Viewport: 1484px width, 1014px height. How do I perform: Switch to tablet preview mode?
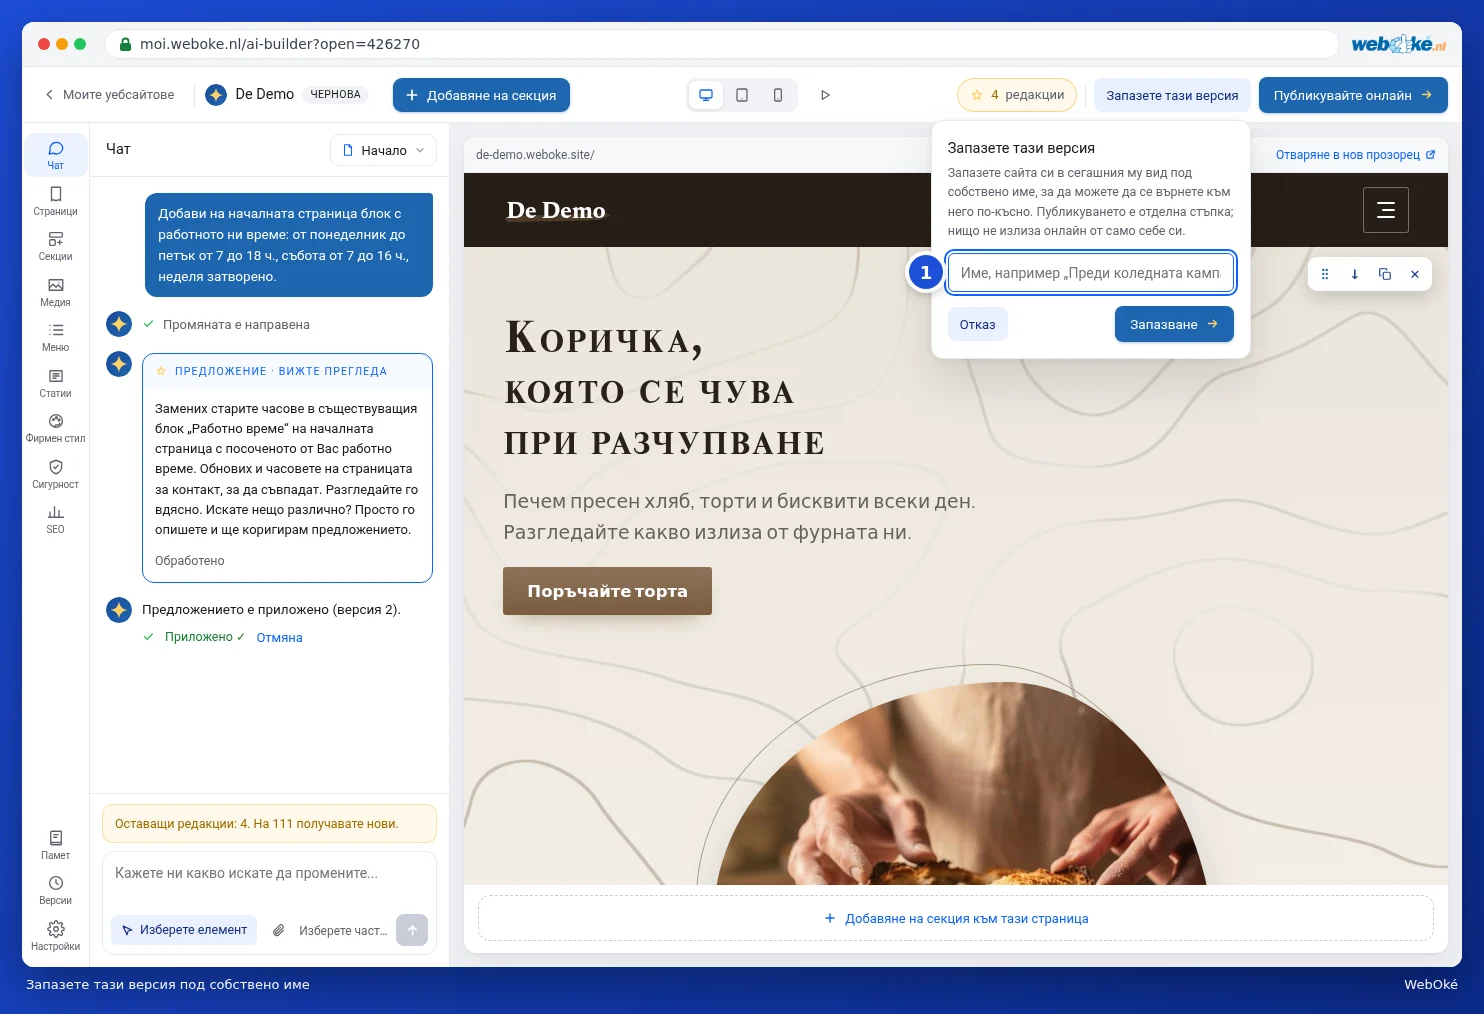pos(742,95)
